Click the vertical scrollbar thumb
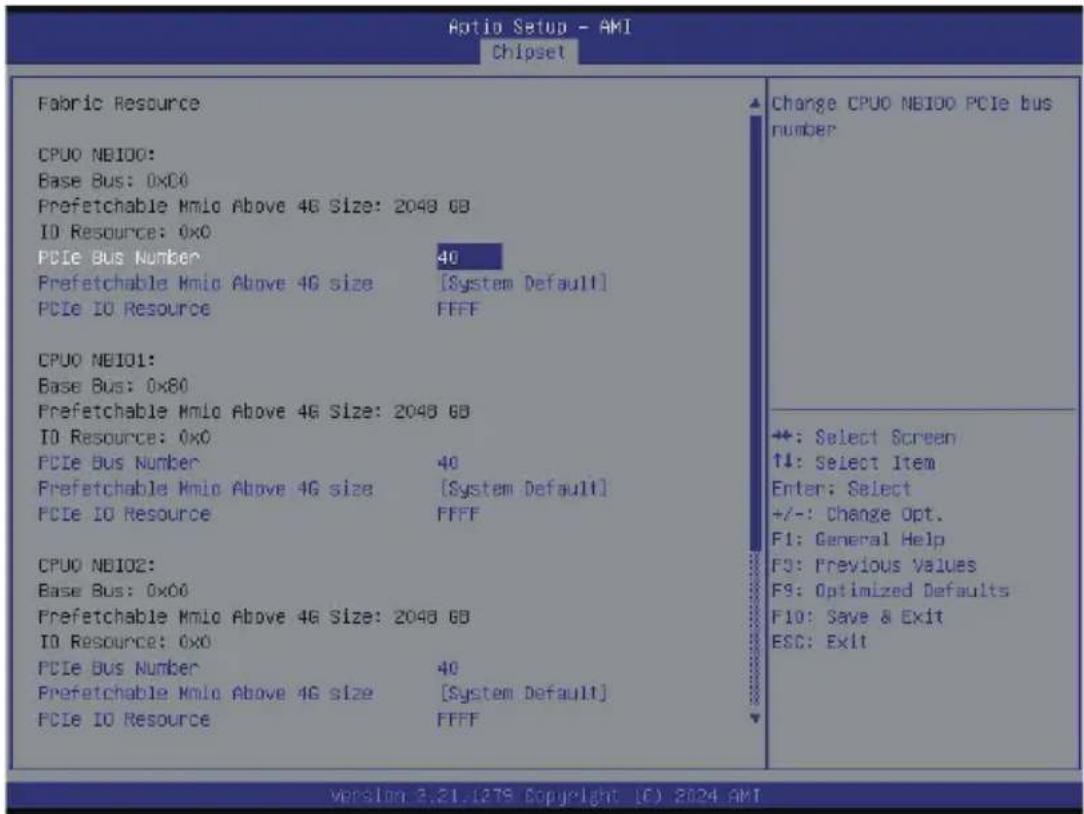 pos(755,332)
